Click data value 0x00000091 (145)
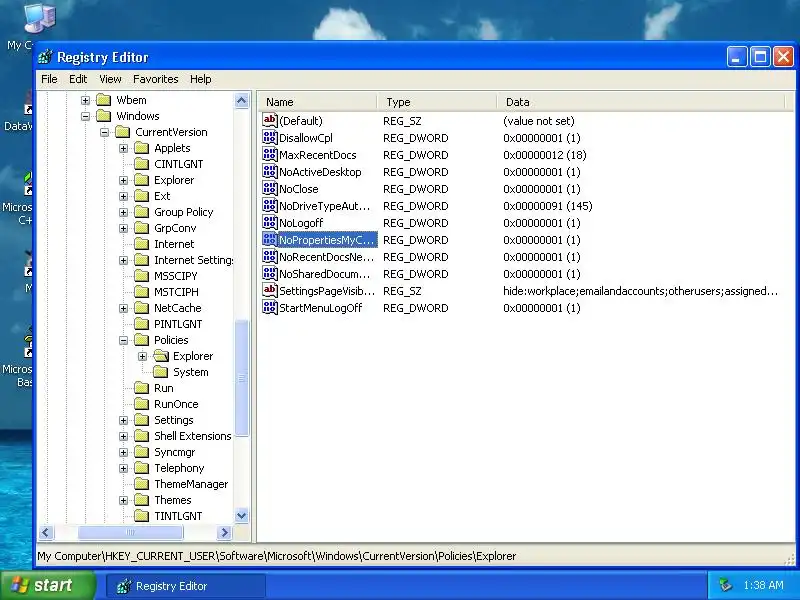The width and height of the screenshot is (800, 600). coord(547,206)
